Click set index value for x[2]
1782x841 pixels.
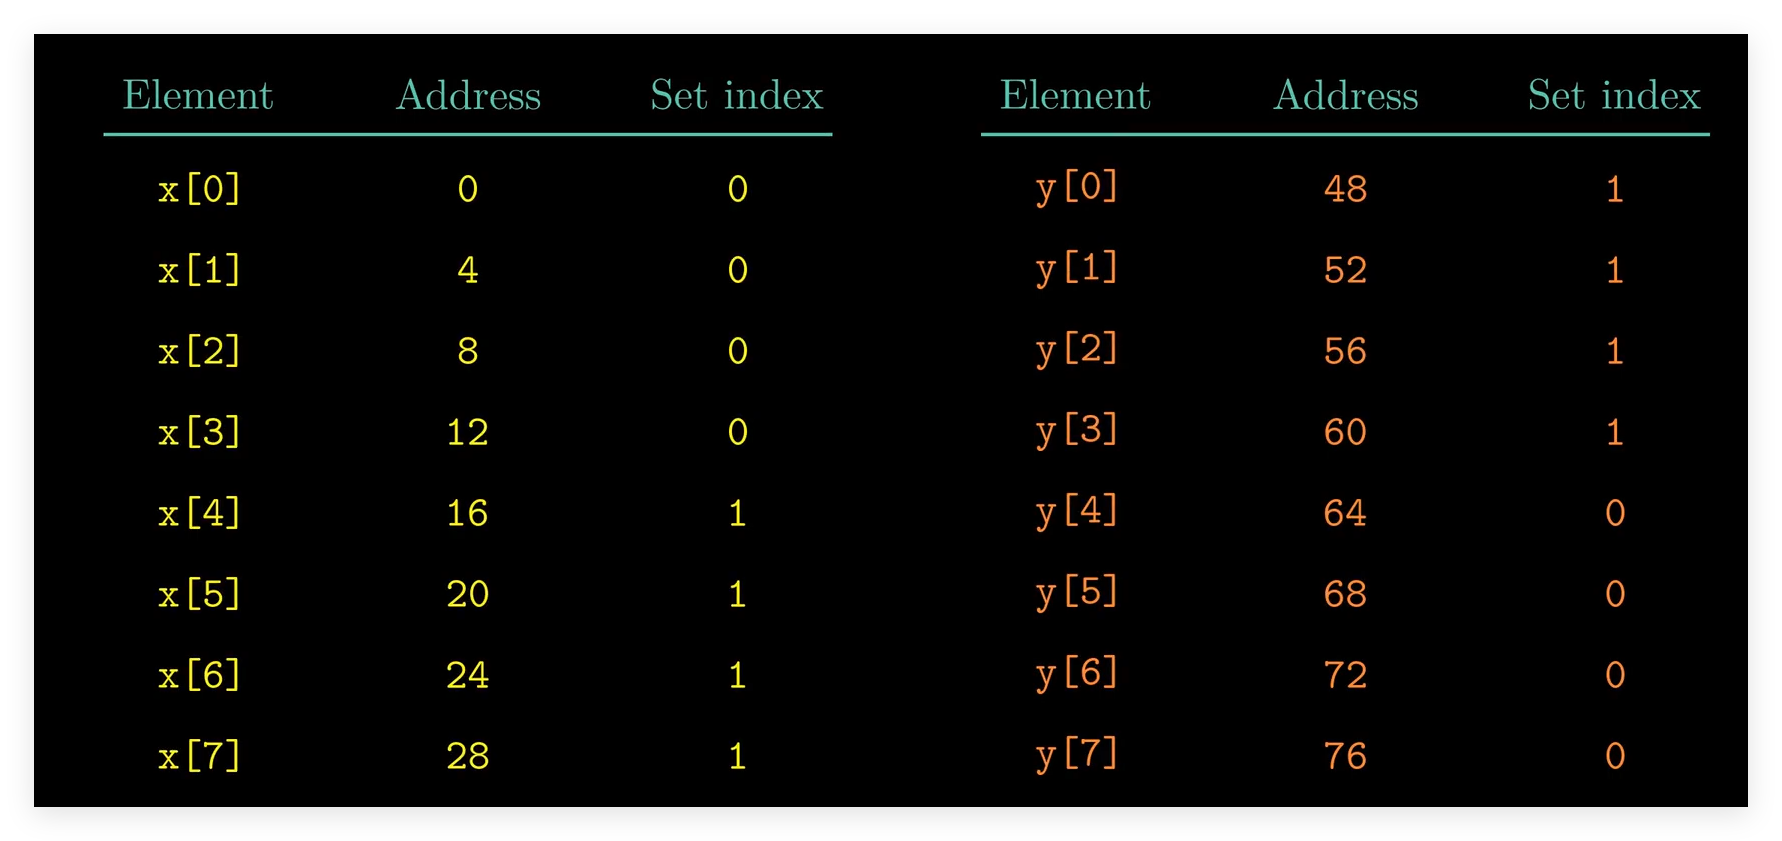point(737,351)
